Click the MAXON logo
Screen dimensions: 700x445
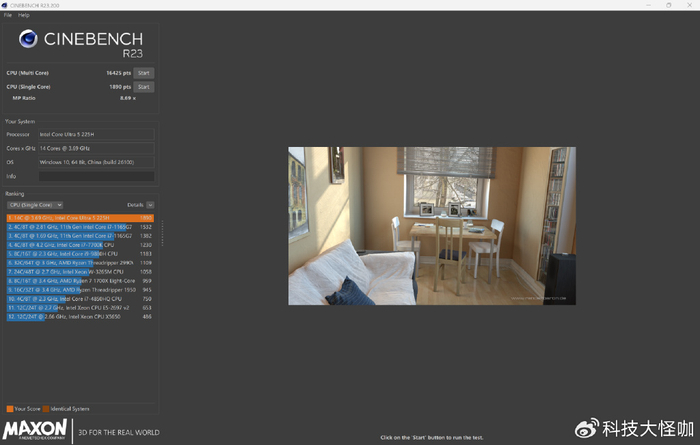pos(35,429)
